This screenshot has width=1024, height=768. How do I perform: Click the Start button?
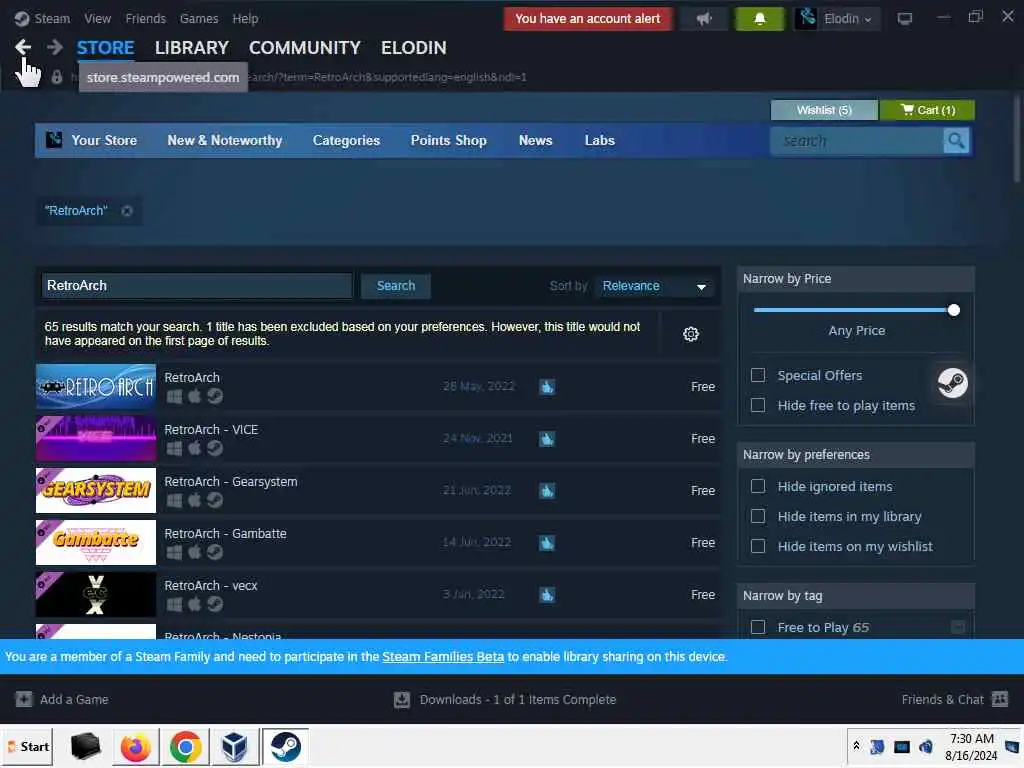[x=28, y=747]
